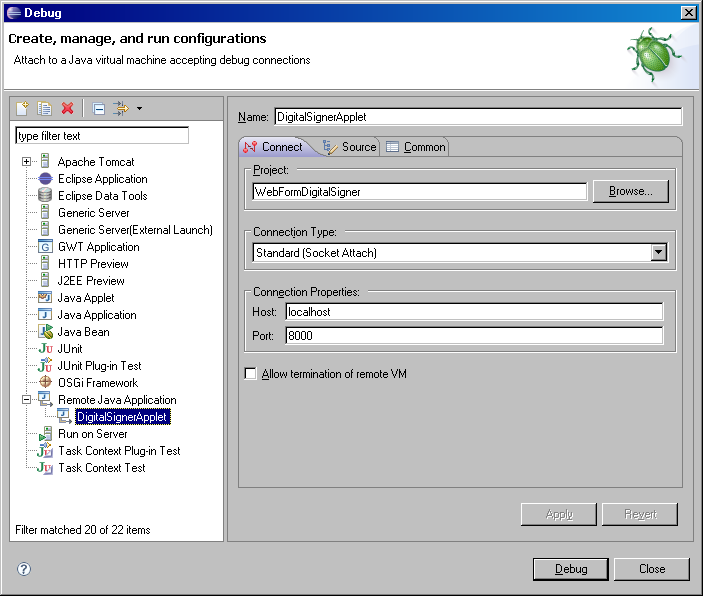The height and width of the screenshot is (596, 703).
Task: Click the GWT Application icon
Action: click(x=45, y=247)
